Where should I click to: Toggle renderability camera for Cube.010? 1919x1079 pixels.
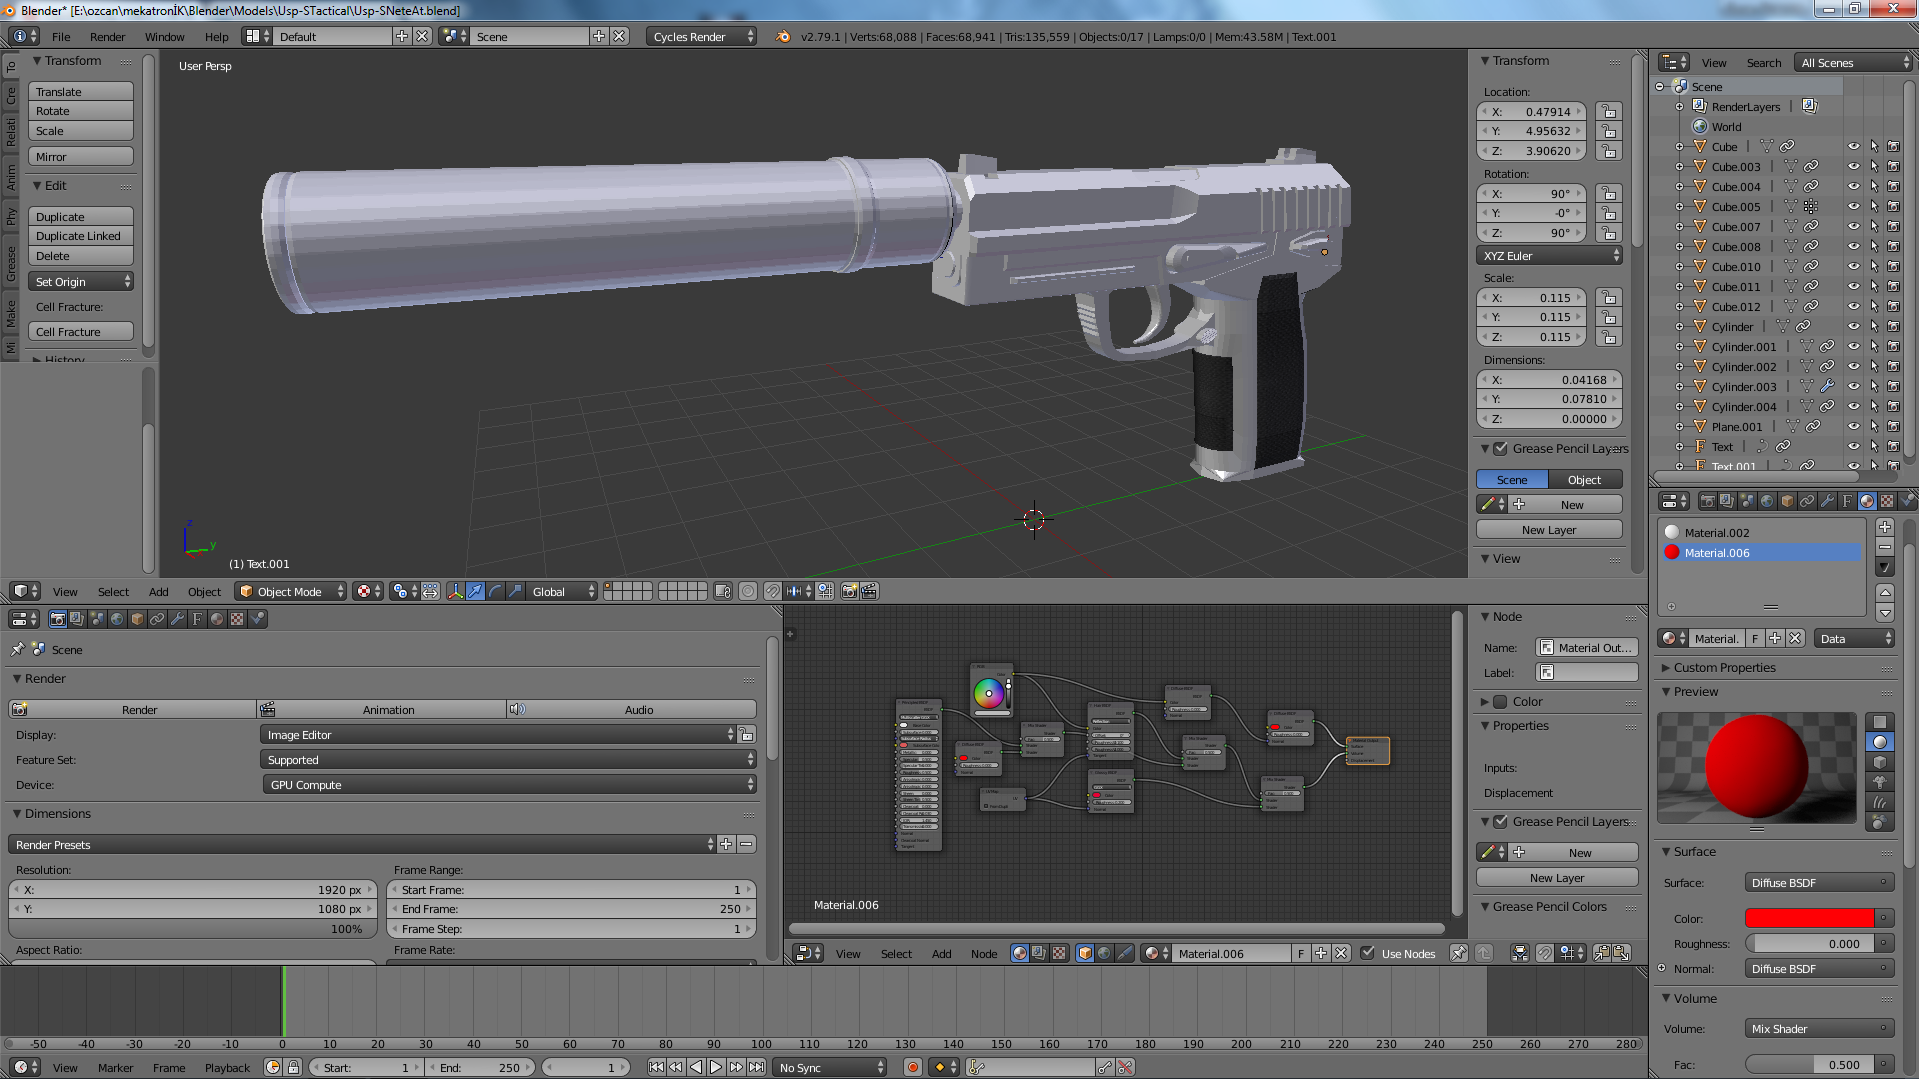click(x=1893, y=267)
